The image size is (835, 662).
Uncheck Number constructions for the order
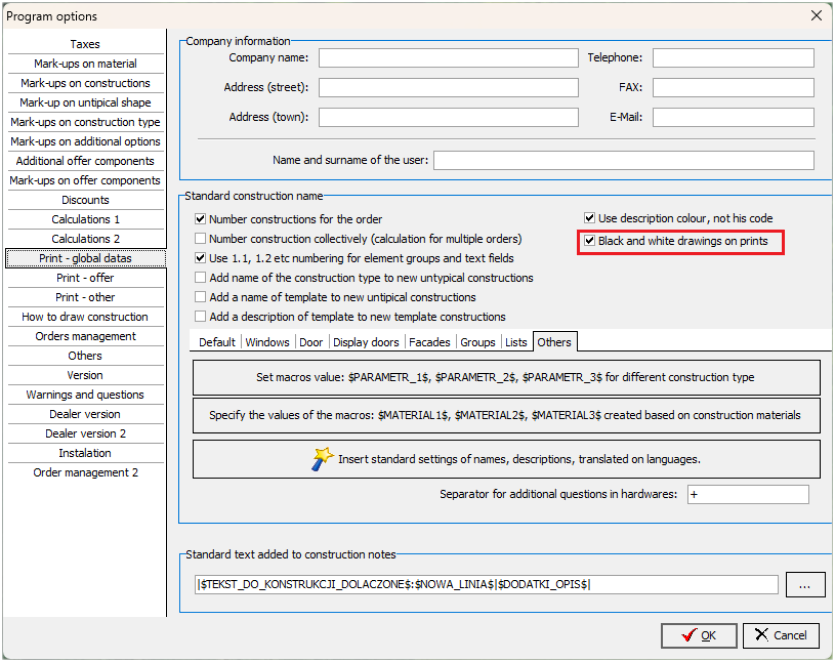pos(201,219)
